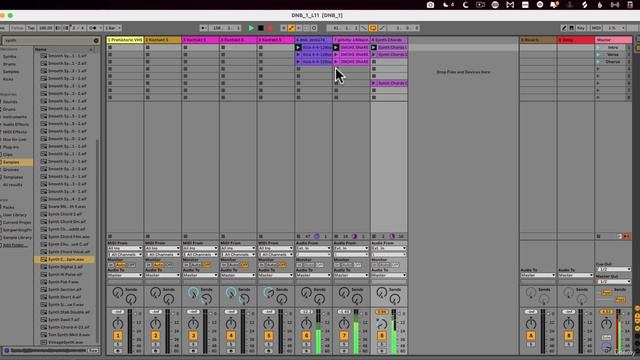Toggle track 8 activator button
Screen dimensions: 640x360
click(x=381, y=336)
